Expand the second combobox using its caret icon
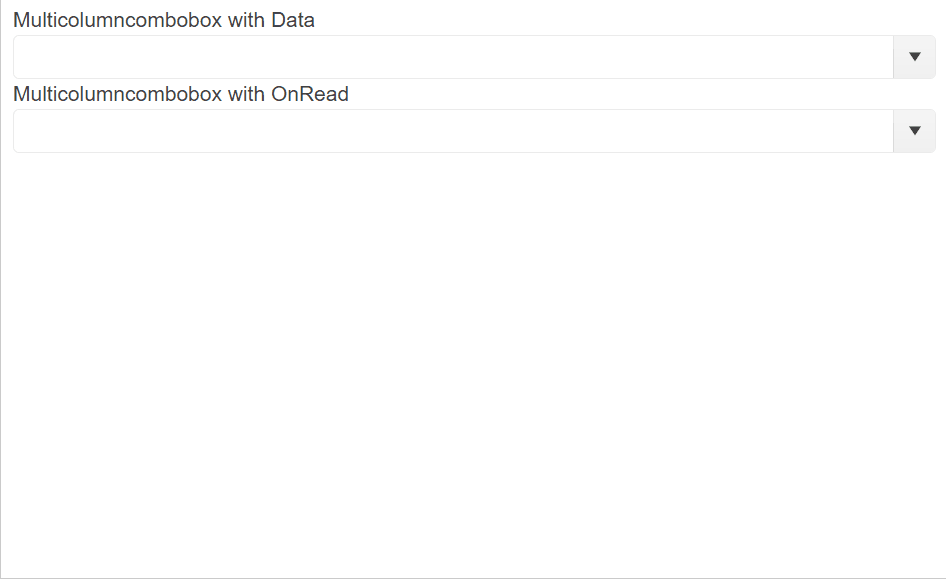This screenshot has width=946, height=579. 914,131
